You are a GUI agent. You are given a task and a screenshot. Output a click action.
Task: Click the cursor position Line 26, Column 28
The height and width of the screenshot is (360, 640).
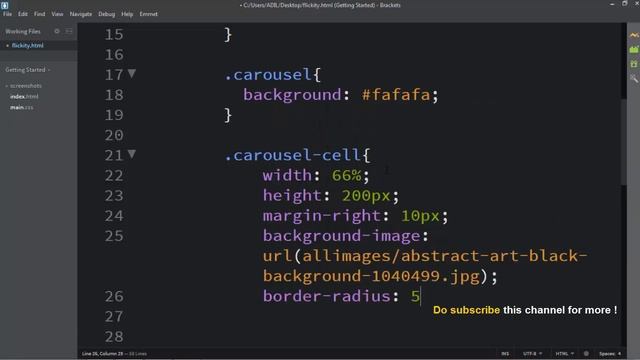click(x=102, y=353)
